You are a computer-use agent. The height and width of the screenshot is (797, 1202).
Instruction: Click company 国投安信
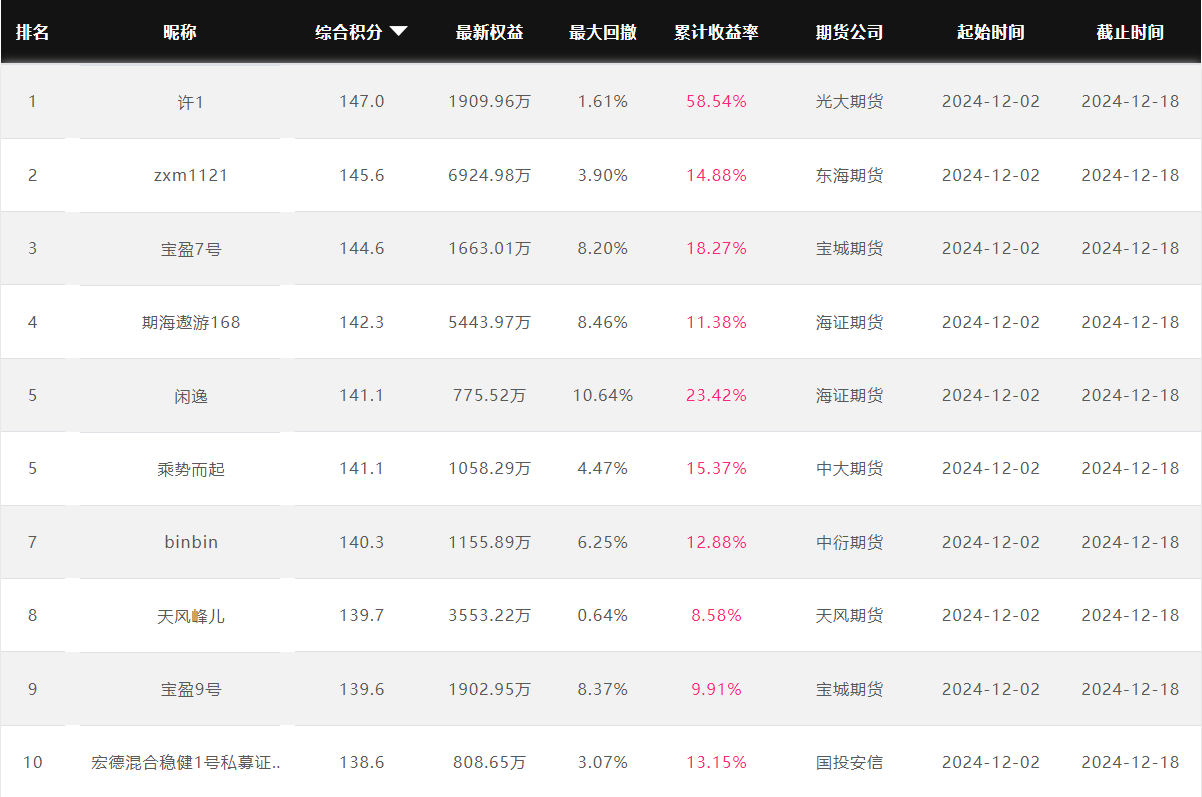pos(849,762)
